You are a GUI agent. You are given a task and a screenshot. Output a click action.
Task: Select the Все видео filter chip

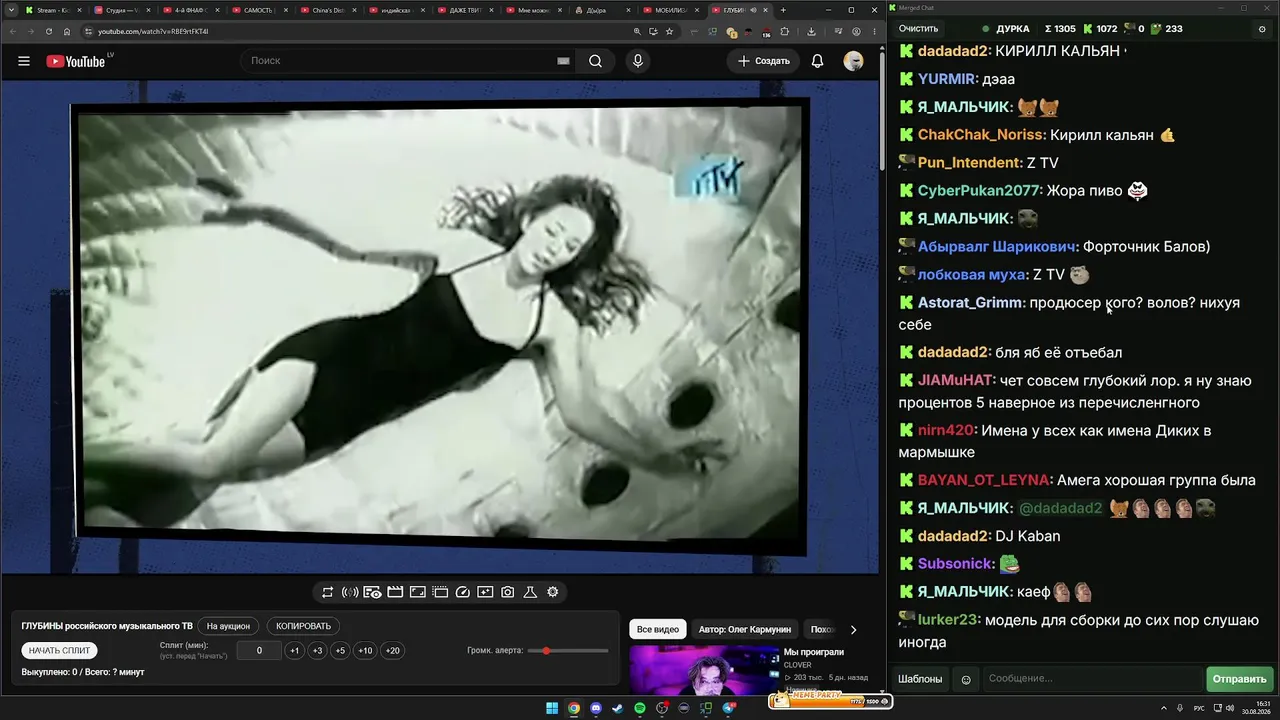click(x=658, y=630)
